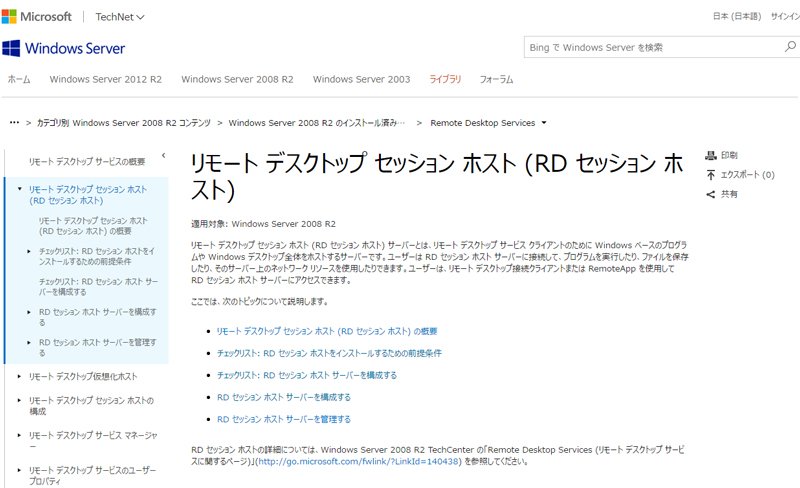The width and height of the screenshot is (800, 488).
Task: Click the Microsoft logo
Action: (x=37, y=17)
